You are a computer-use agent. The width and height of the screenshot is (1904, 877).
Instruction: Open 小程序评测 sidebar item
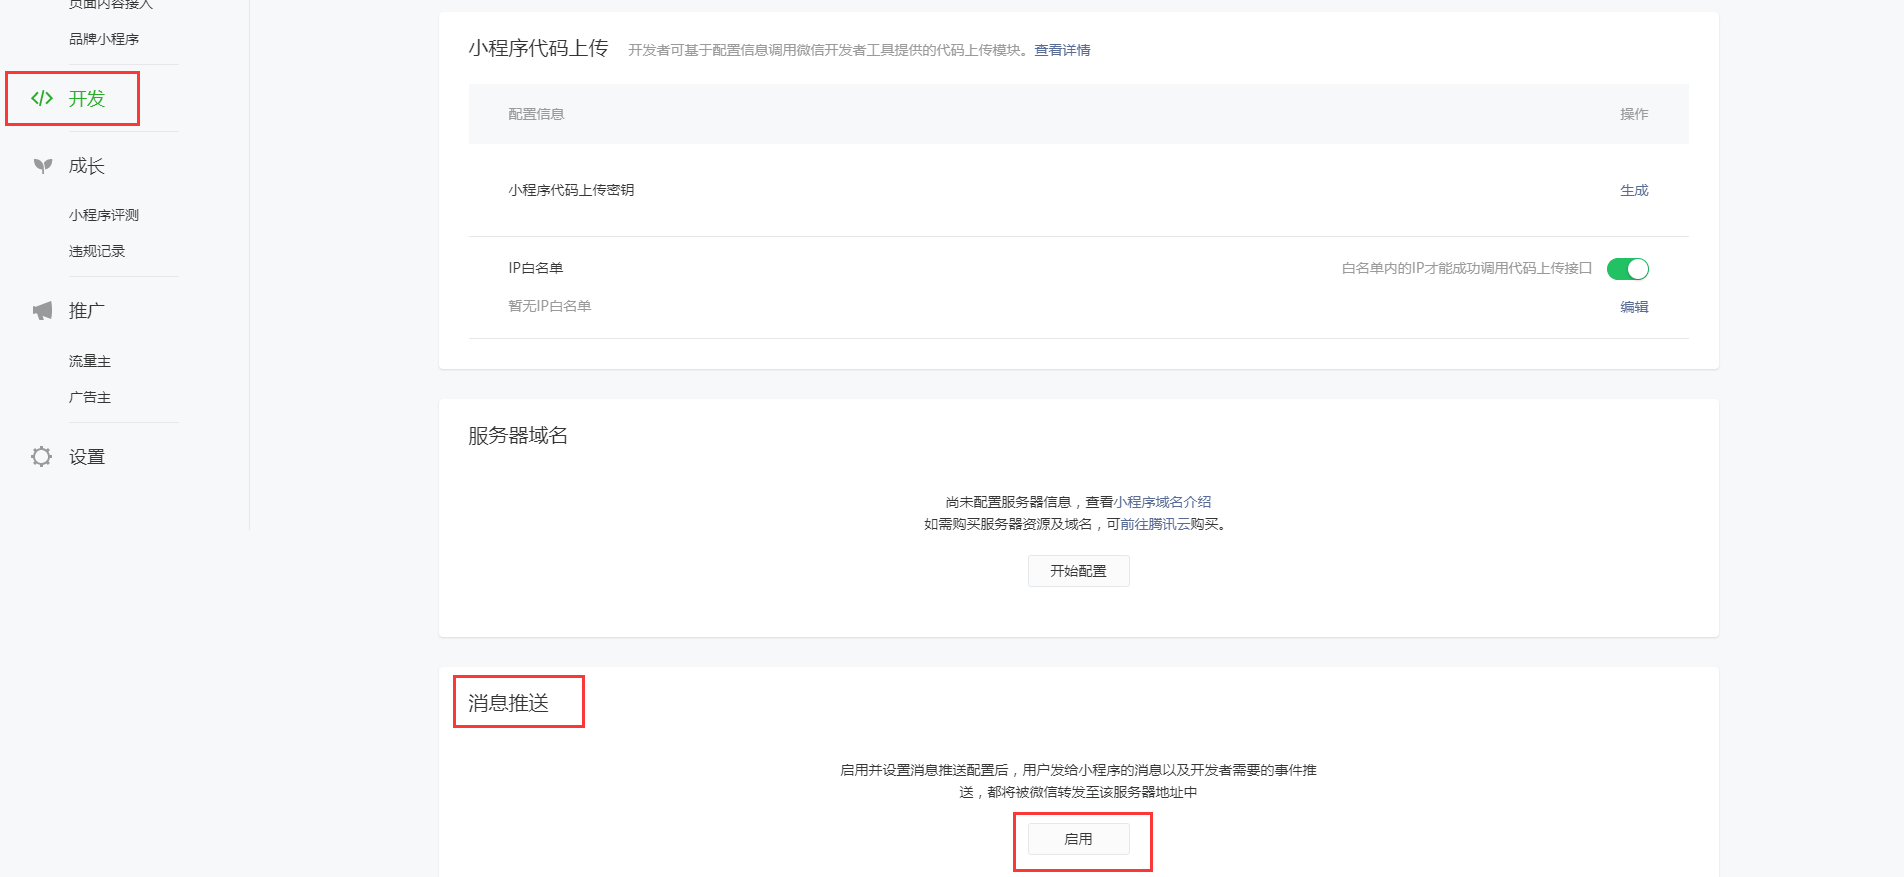(104, 215)
